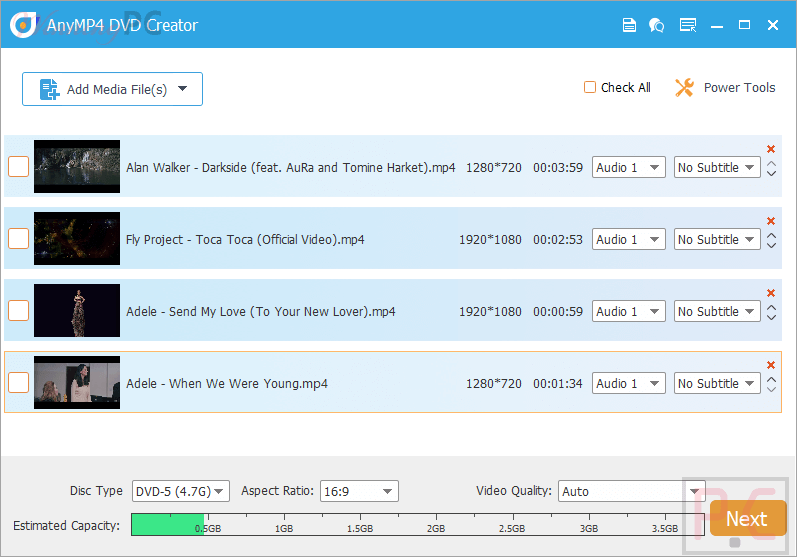Open the Video Quality Auto dropdown

click(631, 491)
